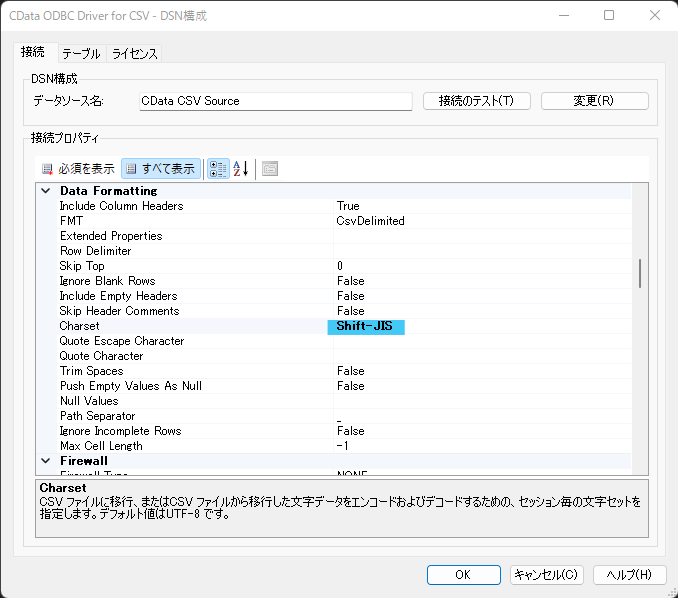Select the Max Cell Length property
The width and height of the screenshot is (678, 598).
tap(101, 446)
